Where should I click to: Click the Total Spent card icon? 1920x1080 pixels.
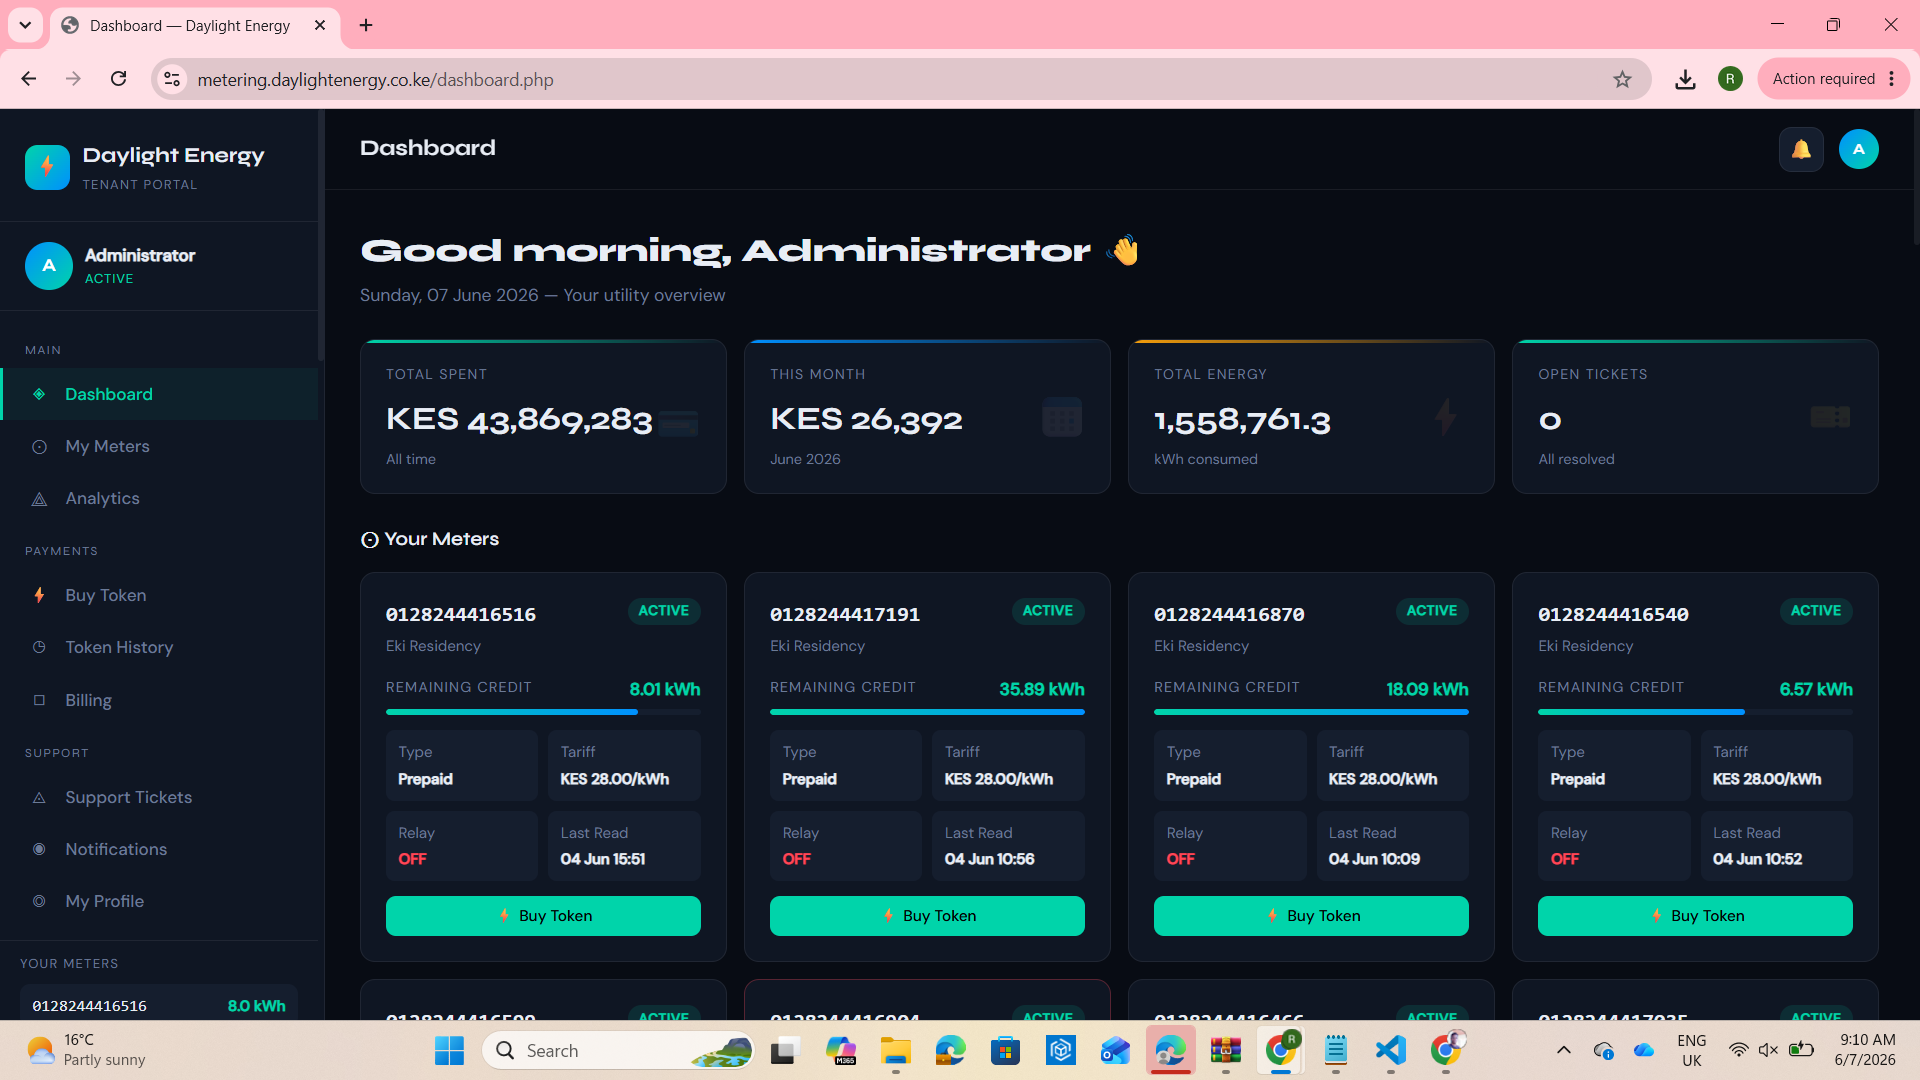pos(678,424)
